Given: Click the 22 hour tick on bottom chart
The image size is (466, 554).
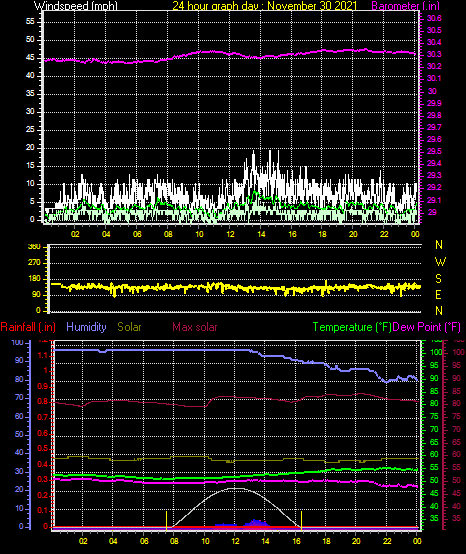Looking at the screenshot, I should click(x=387, y=541).
